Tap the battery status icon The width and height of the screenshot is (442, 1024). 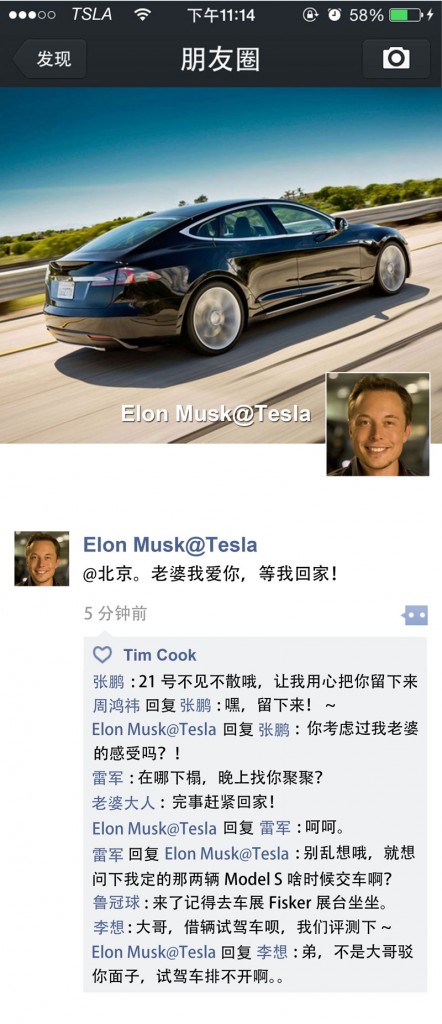click(x=405, y=15)
